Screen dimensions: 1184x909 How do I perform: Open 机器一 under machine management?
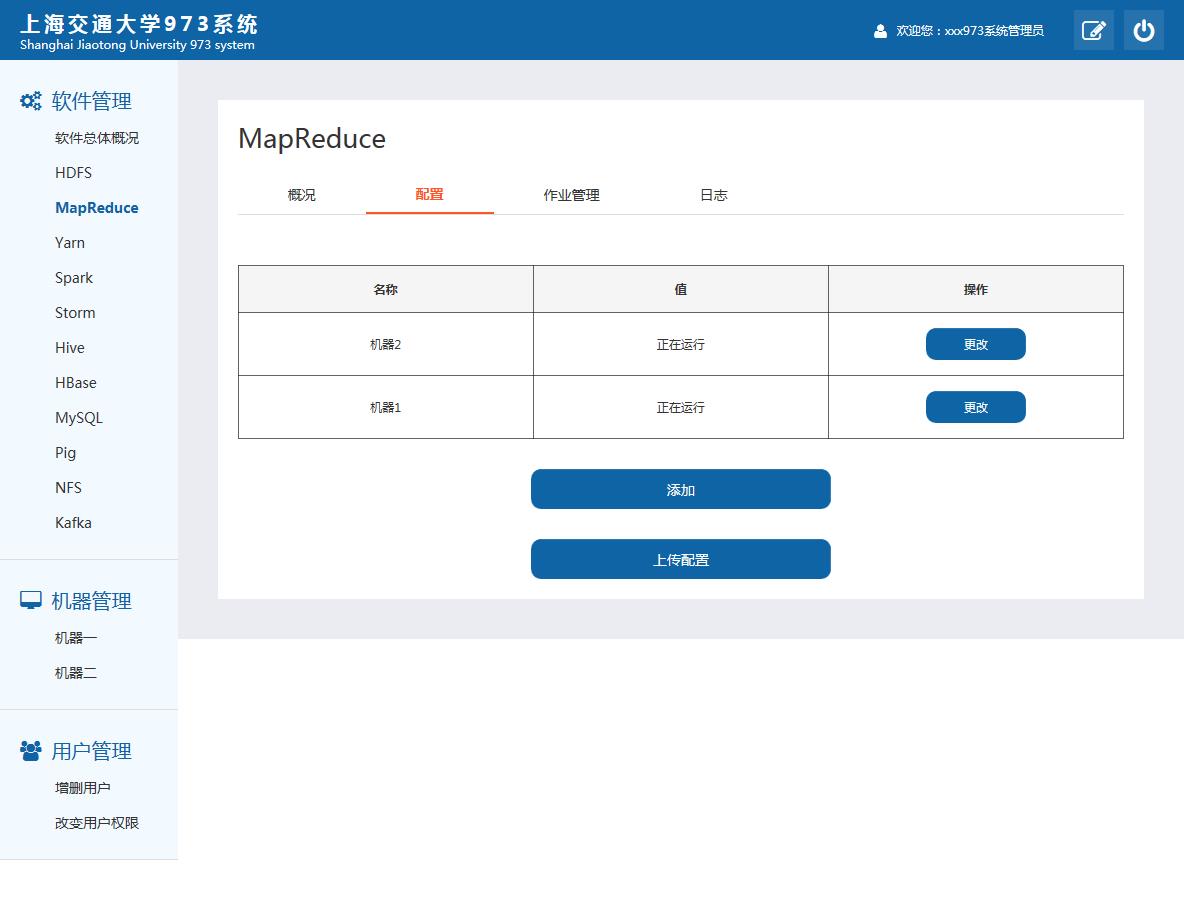pyautogui.click(x=76, y=638)
